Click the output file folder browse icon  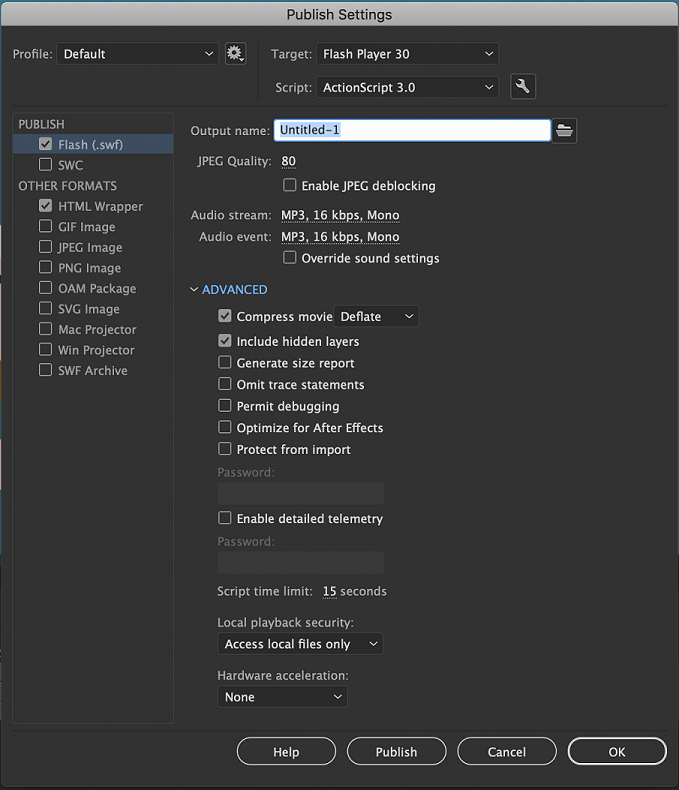[565, 130]
